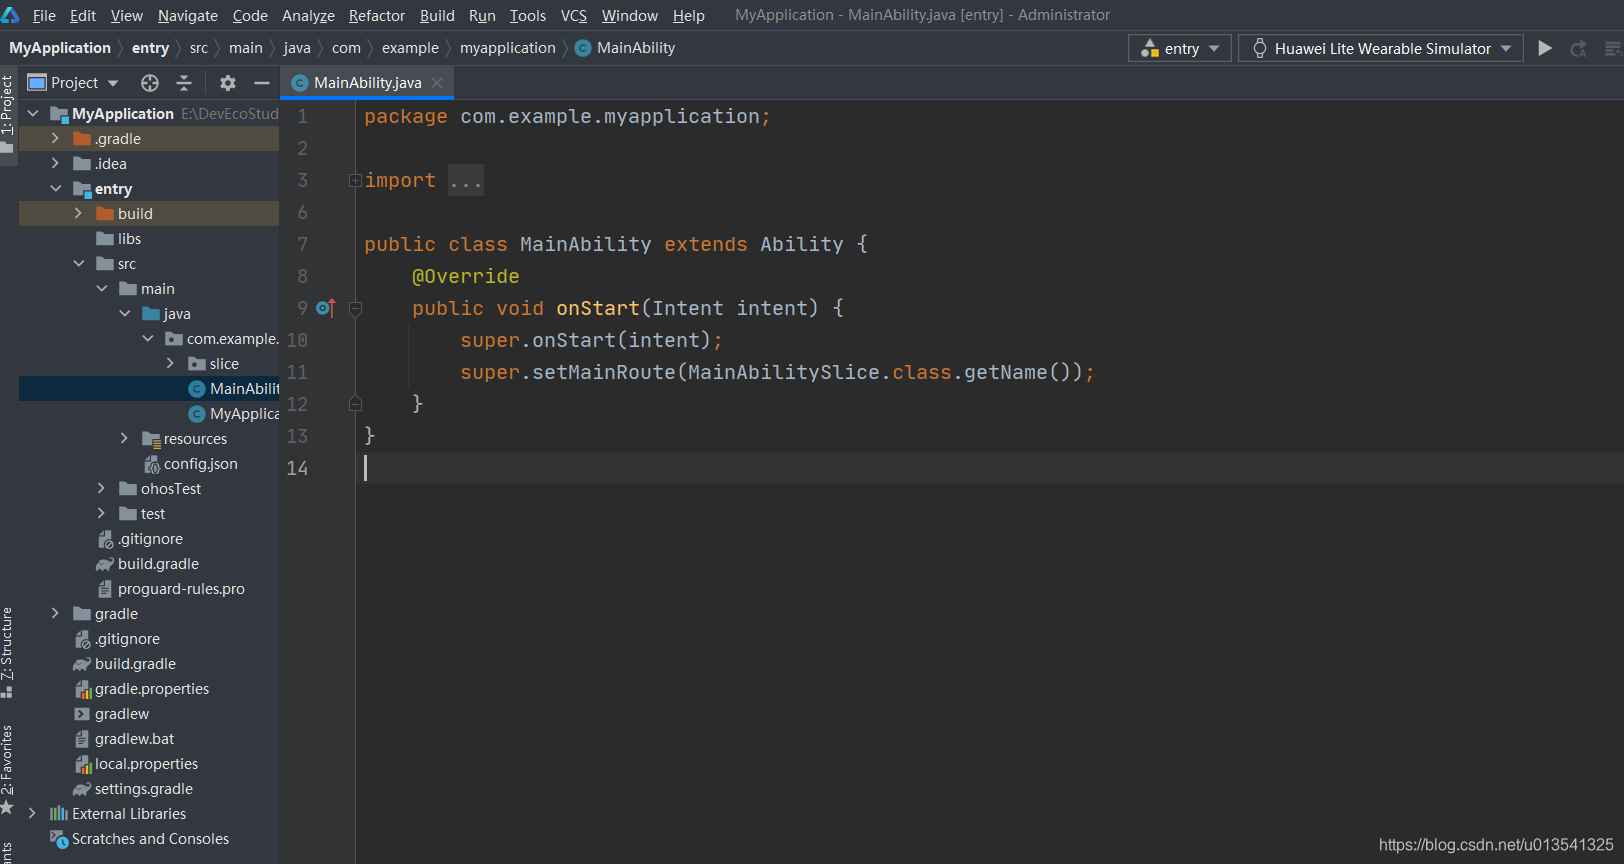The image size is (1624, 864).
Task: Click MyApplication breadcrumb
Action: [60, 48]
